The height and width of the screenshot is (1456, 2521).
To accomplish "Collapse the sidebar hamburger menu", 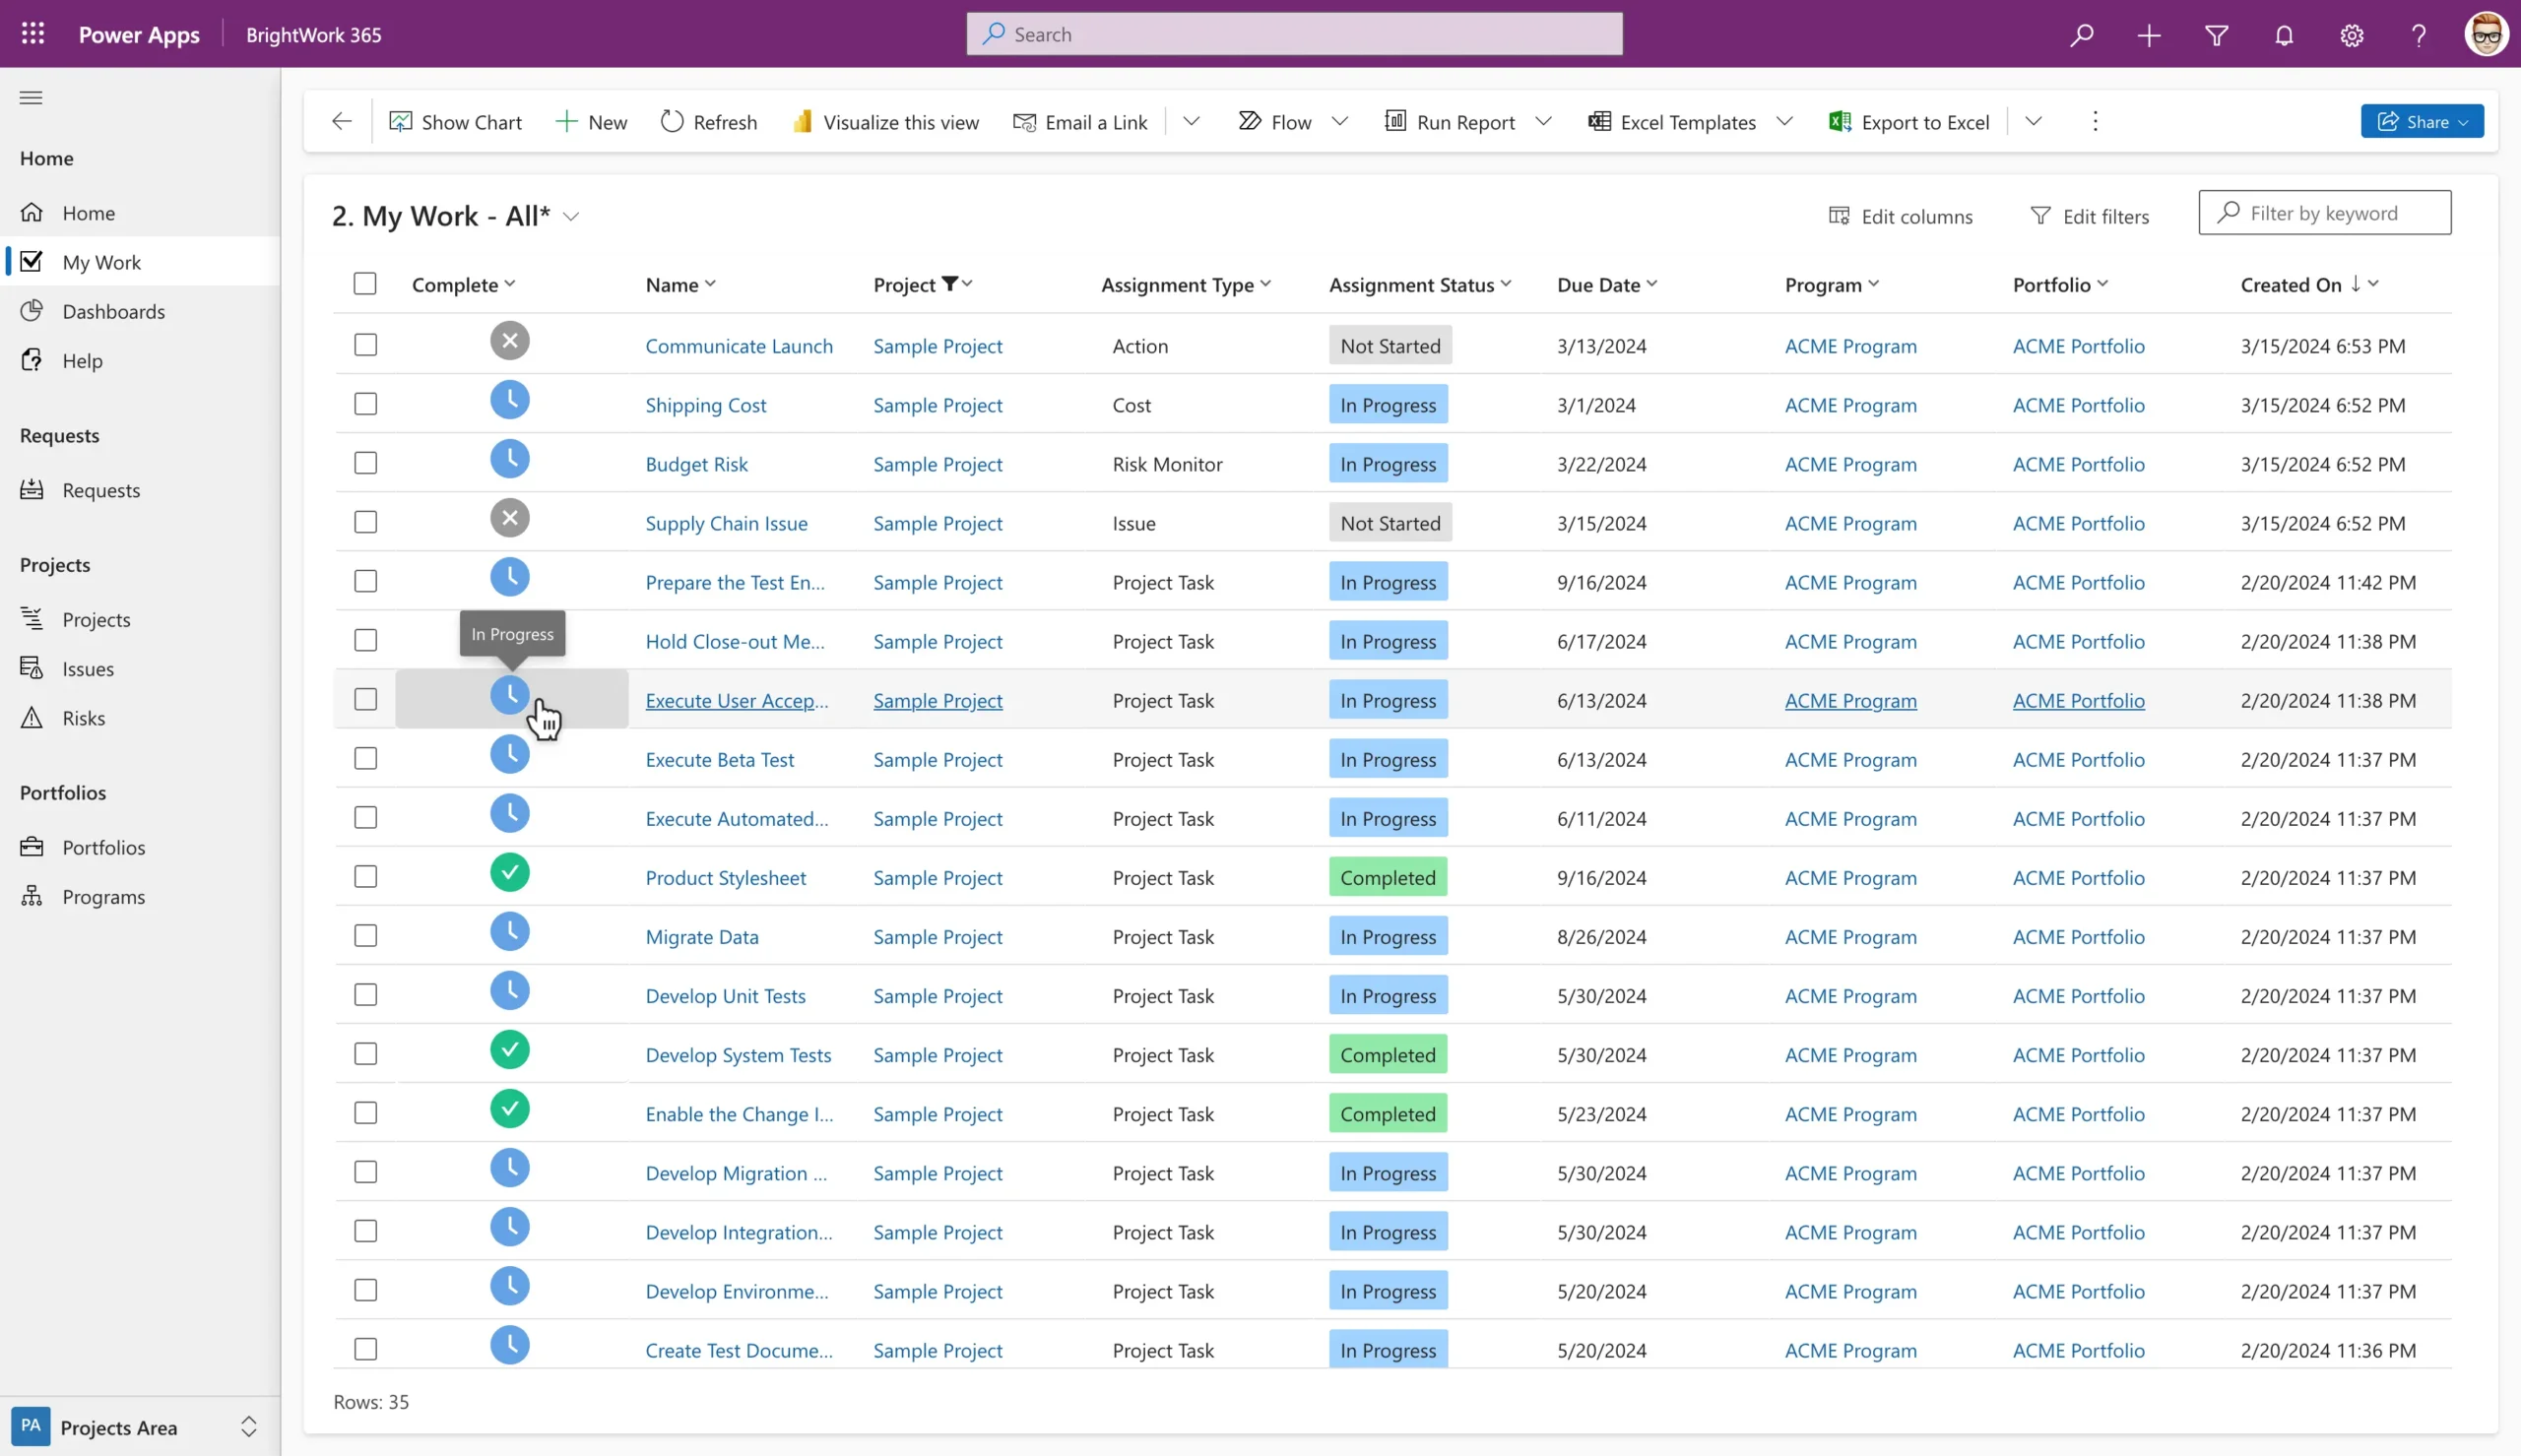I will (x=31, y=97).
